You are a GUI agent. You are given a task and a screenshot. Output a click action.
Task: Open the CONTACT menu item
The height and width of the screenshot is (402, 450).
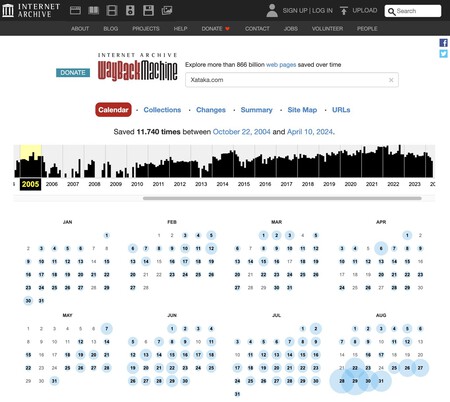[x=257, y=29]
